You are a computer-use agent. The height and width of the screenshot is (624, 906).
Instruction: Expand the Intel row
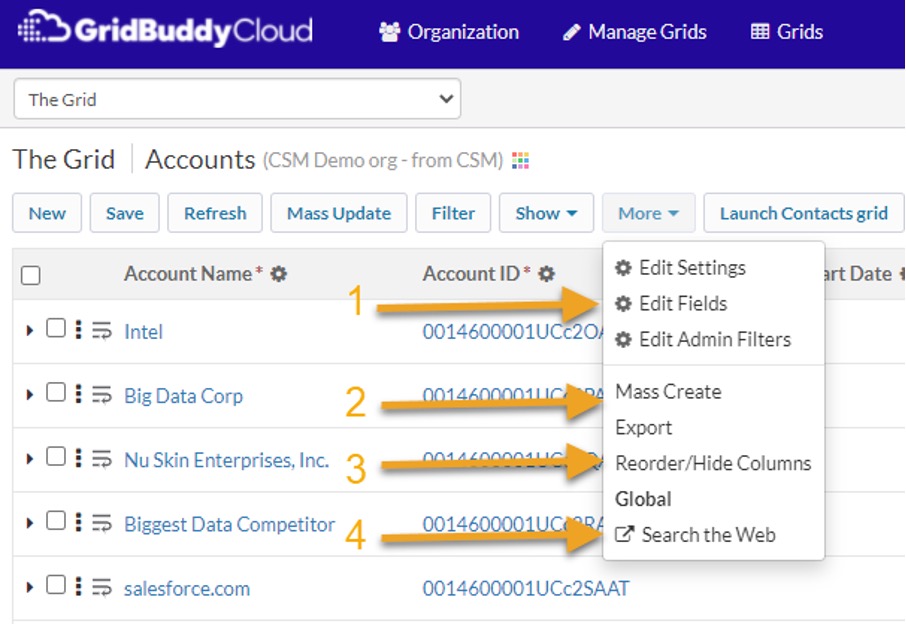pos(29,330)
